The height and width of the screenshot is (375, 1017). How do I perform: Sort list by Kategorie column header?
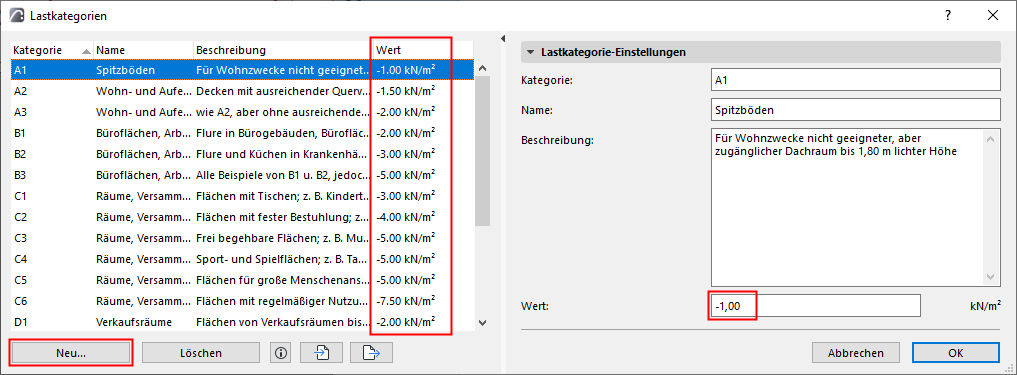52,50
